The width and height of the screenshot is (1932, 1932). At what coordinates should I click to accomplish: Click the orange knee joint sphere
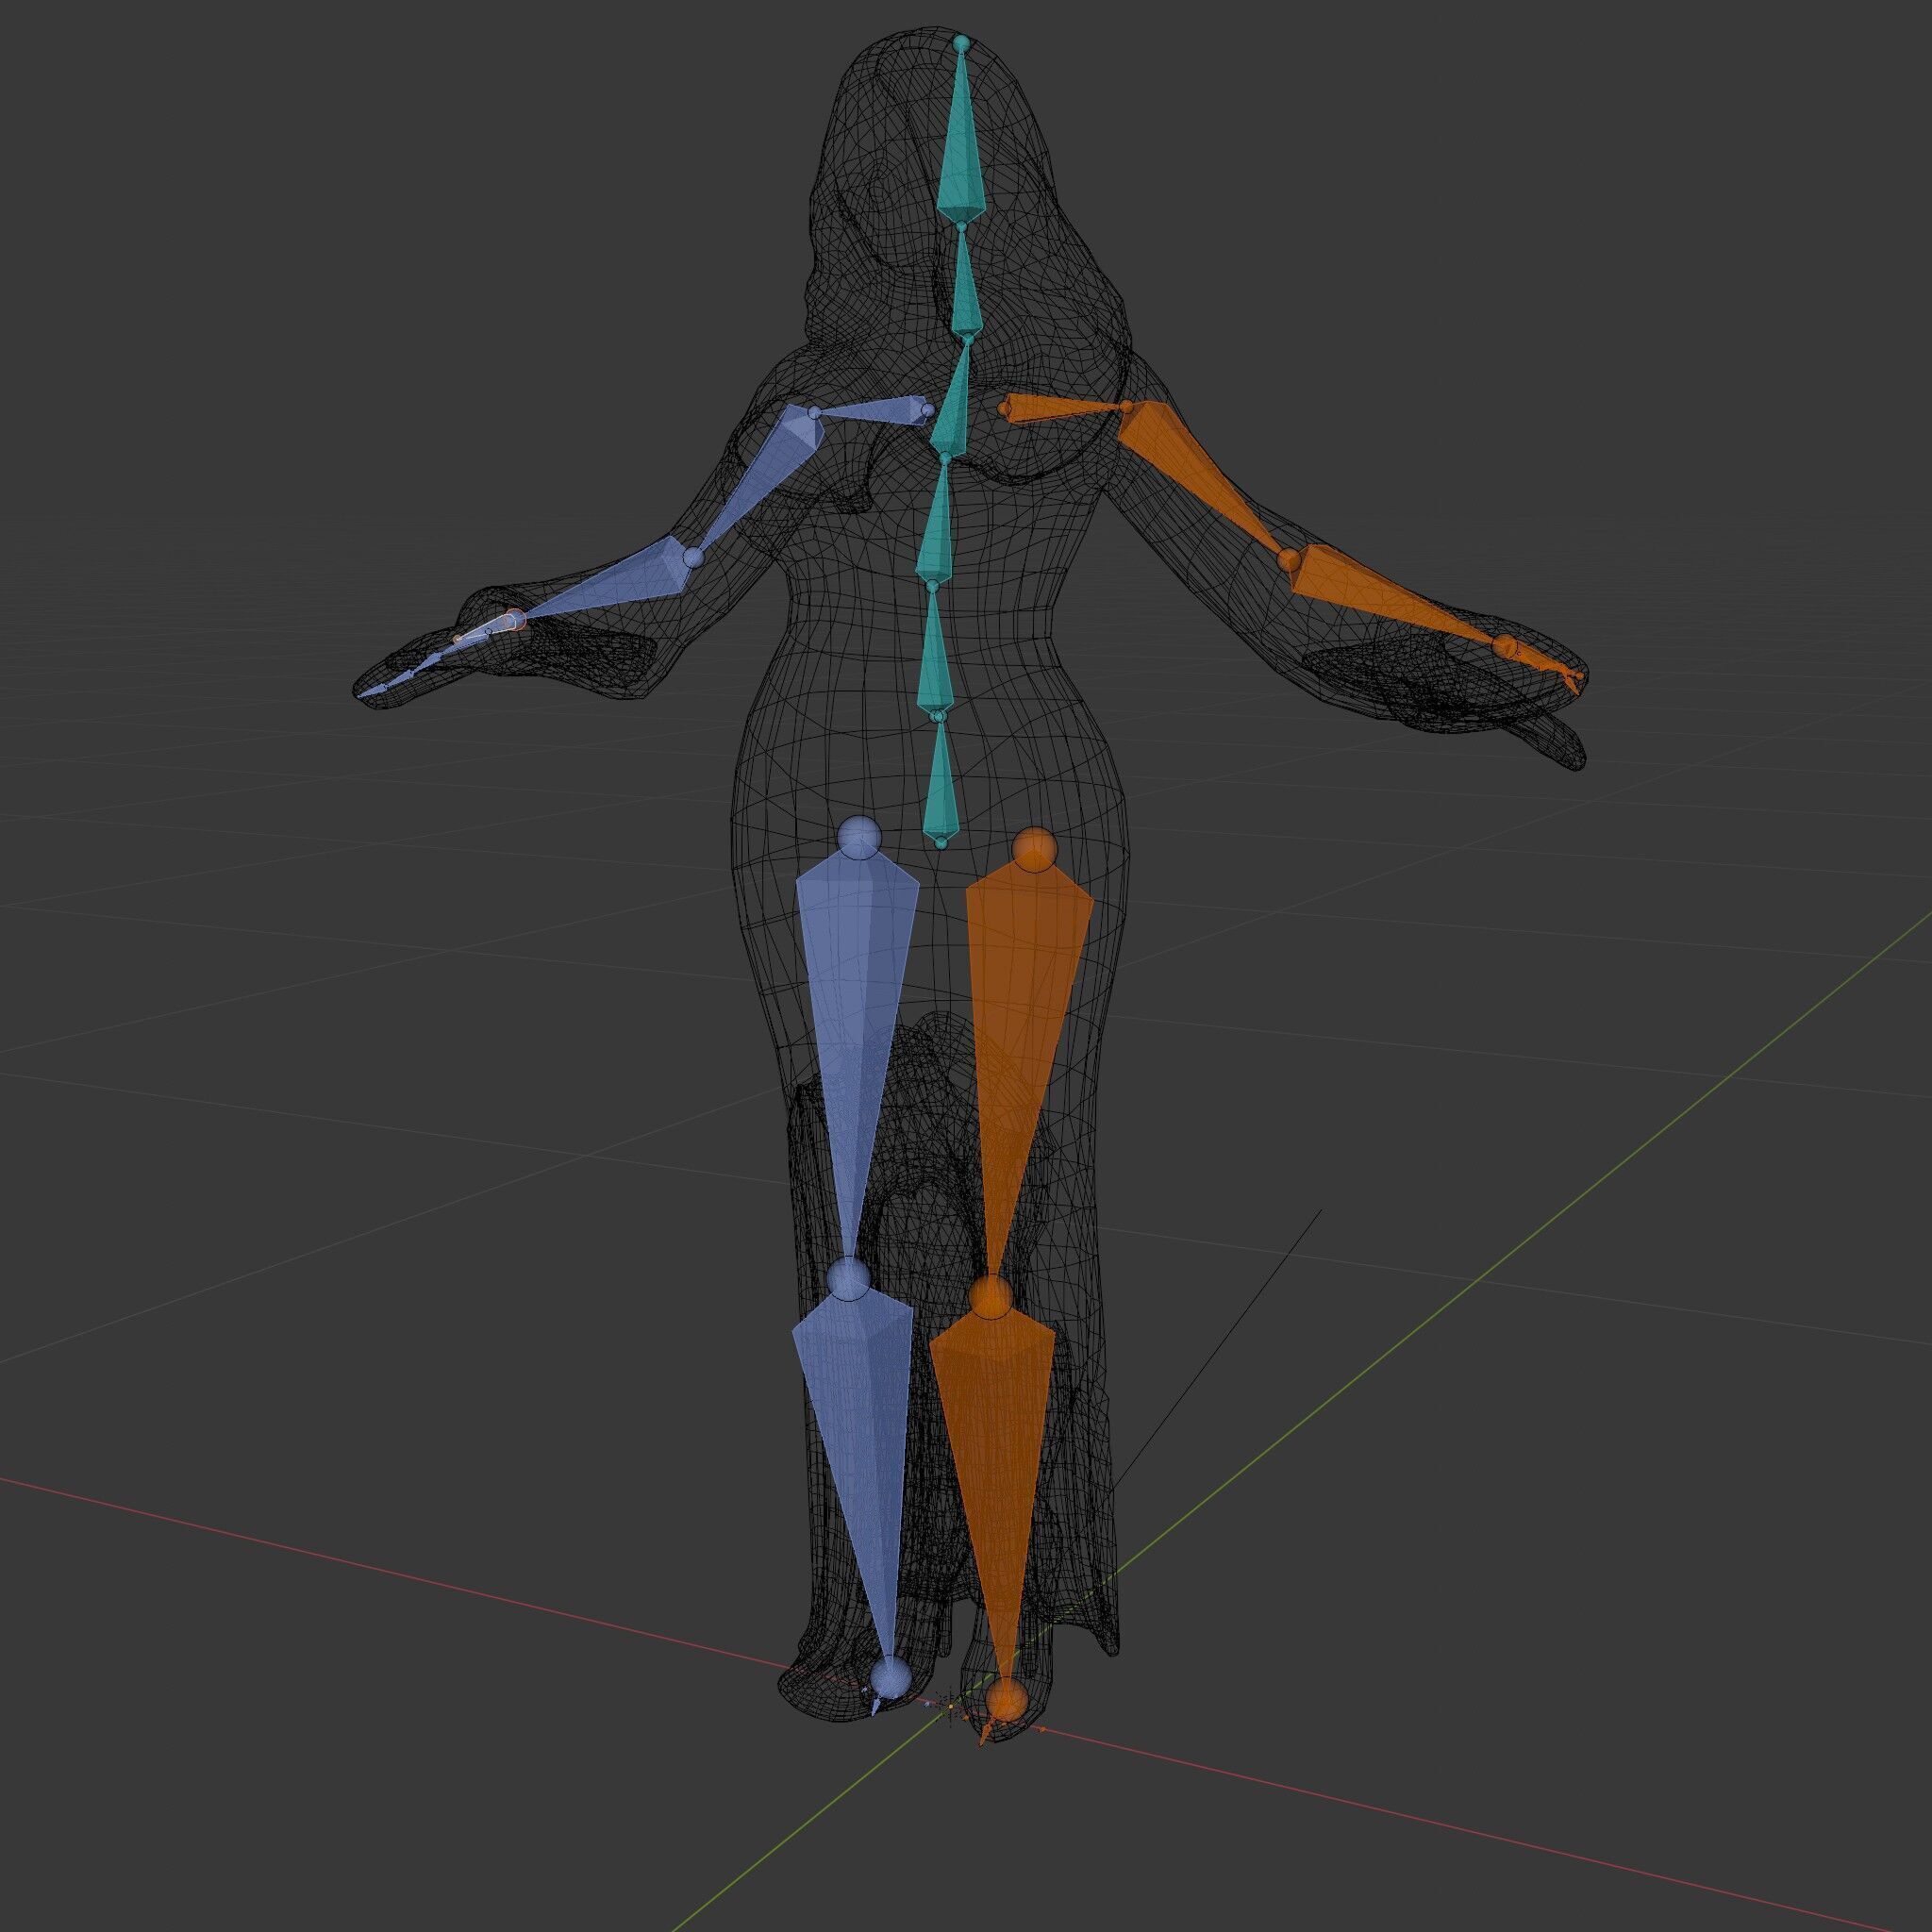point(991,1296)
